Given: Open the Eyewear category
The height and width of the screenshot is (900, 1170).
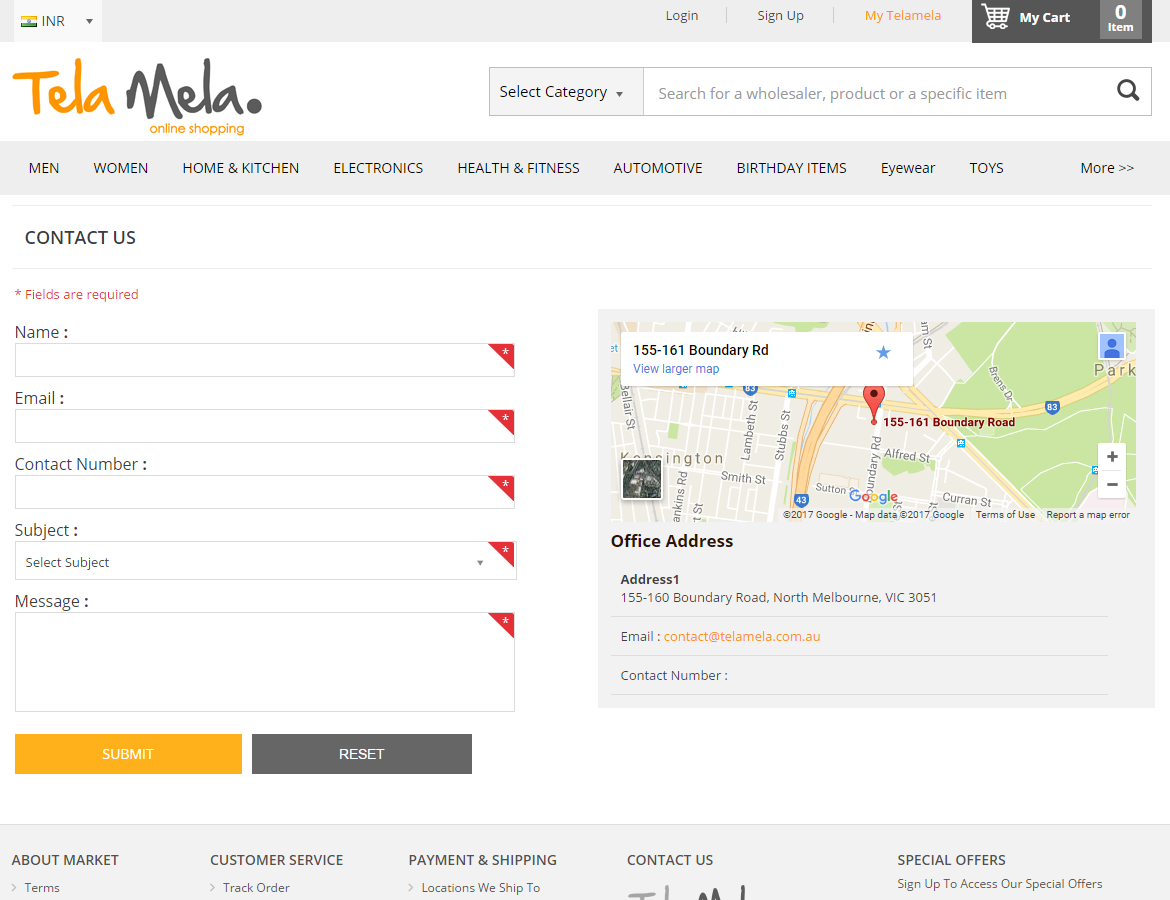Looking at the screenshot, I should (x=908, y=168).
